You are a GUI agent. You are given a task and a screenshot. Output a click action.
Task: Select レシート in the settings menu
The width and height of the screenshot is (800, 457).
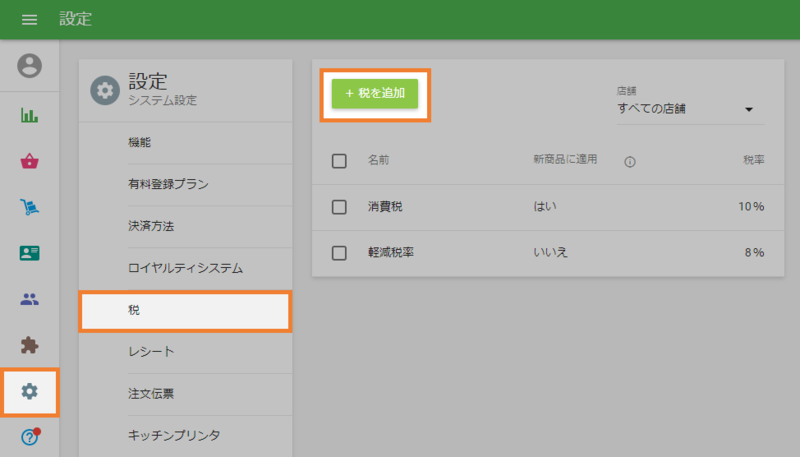pyautogui.click(x=151, y=351)
